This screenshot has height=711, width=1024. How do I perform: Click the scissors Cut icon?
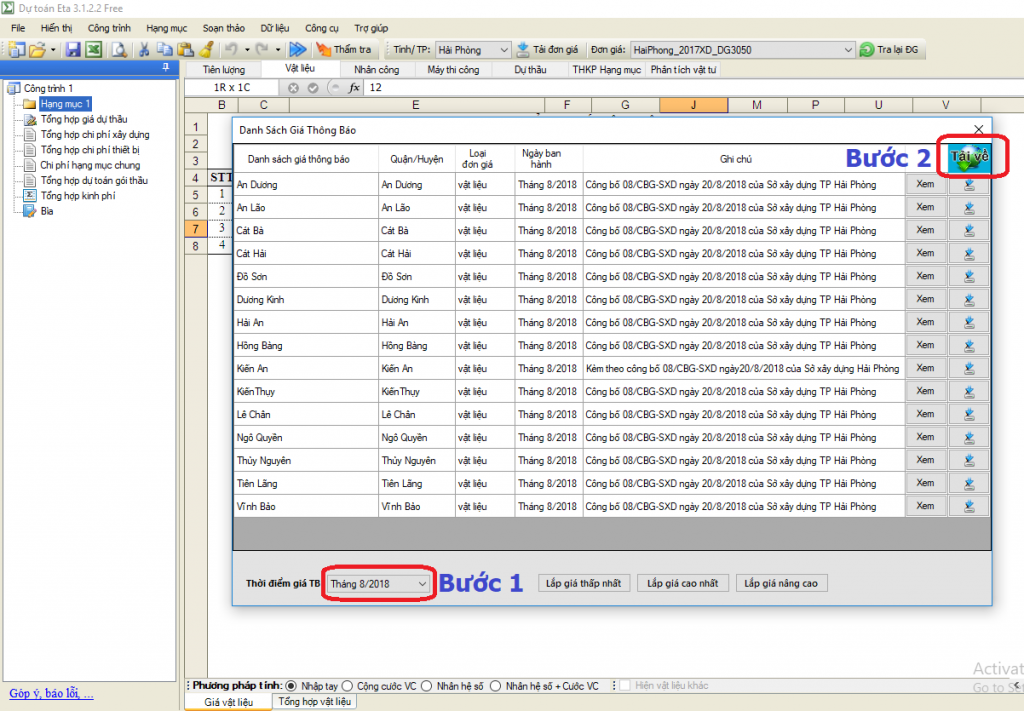(x=144, y=49)
